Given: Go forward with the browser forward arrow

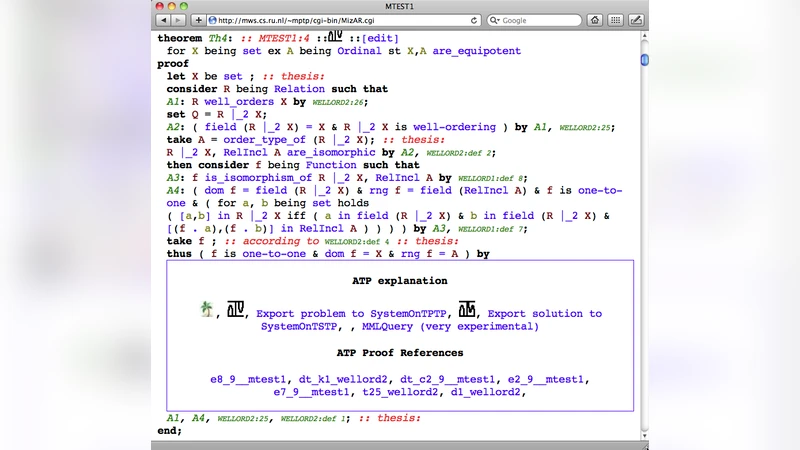Looking at the screenshot, I should tap(179, 20).
